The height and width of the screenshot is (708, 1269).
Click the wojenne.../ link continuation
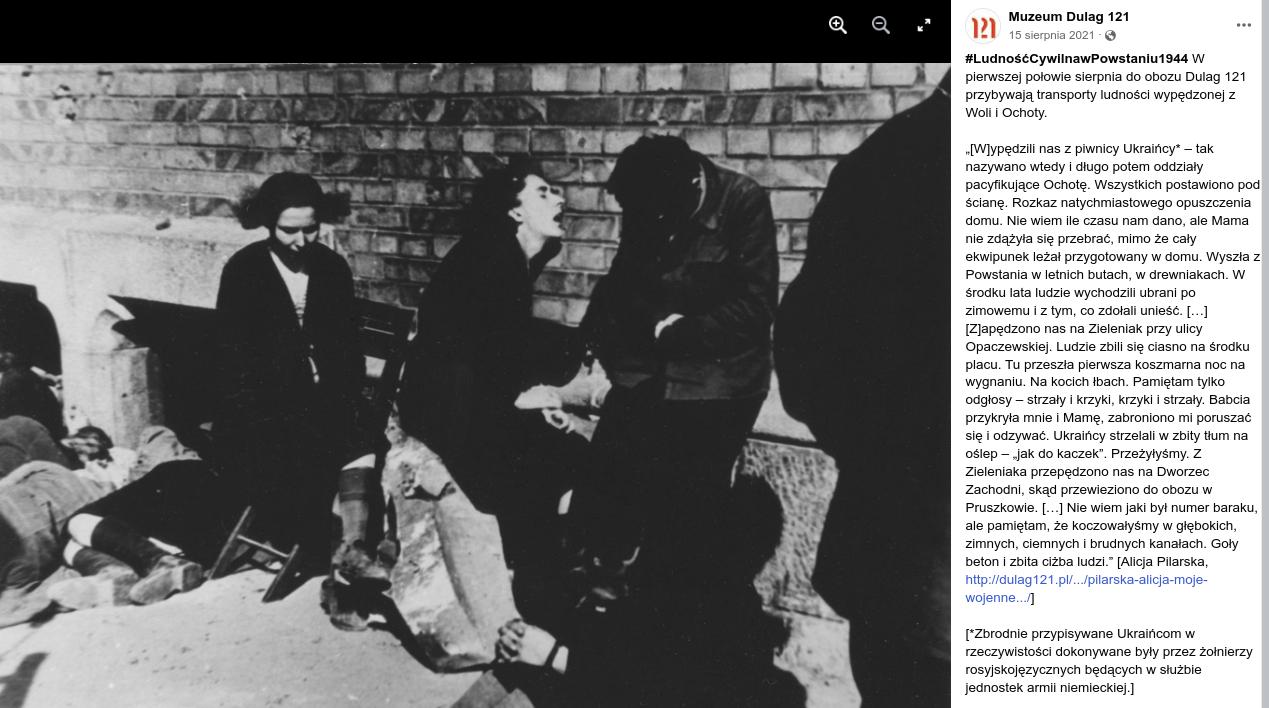click(997, 598)
